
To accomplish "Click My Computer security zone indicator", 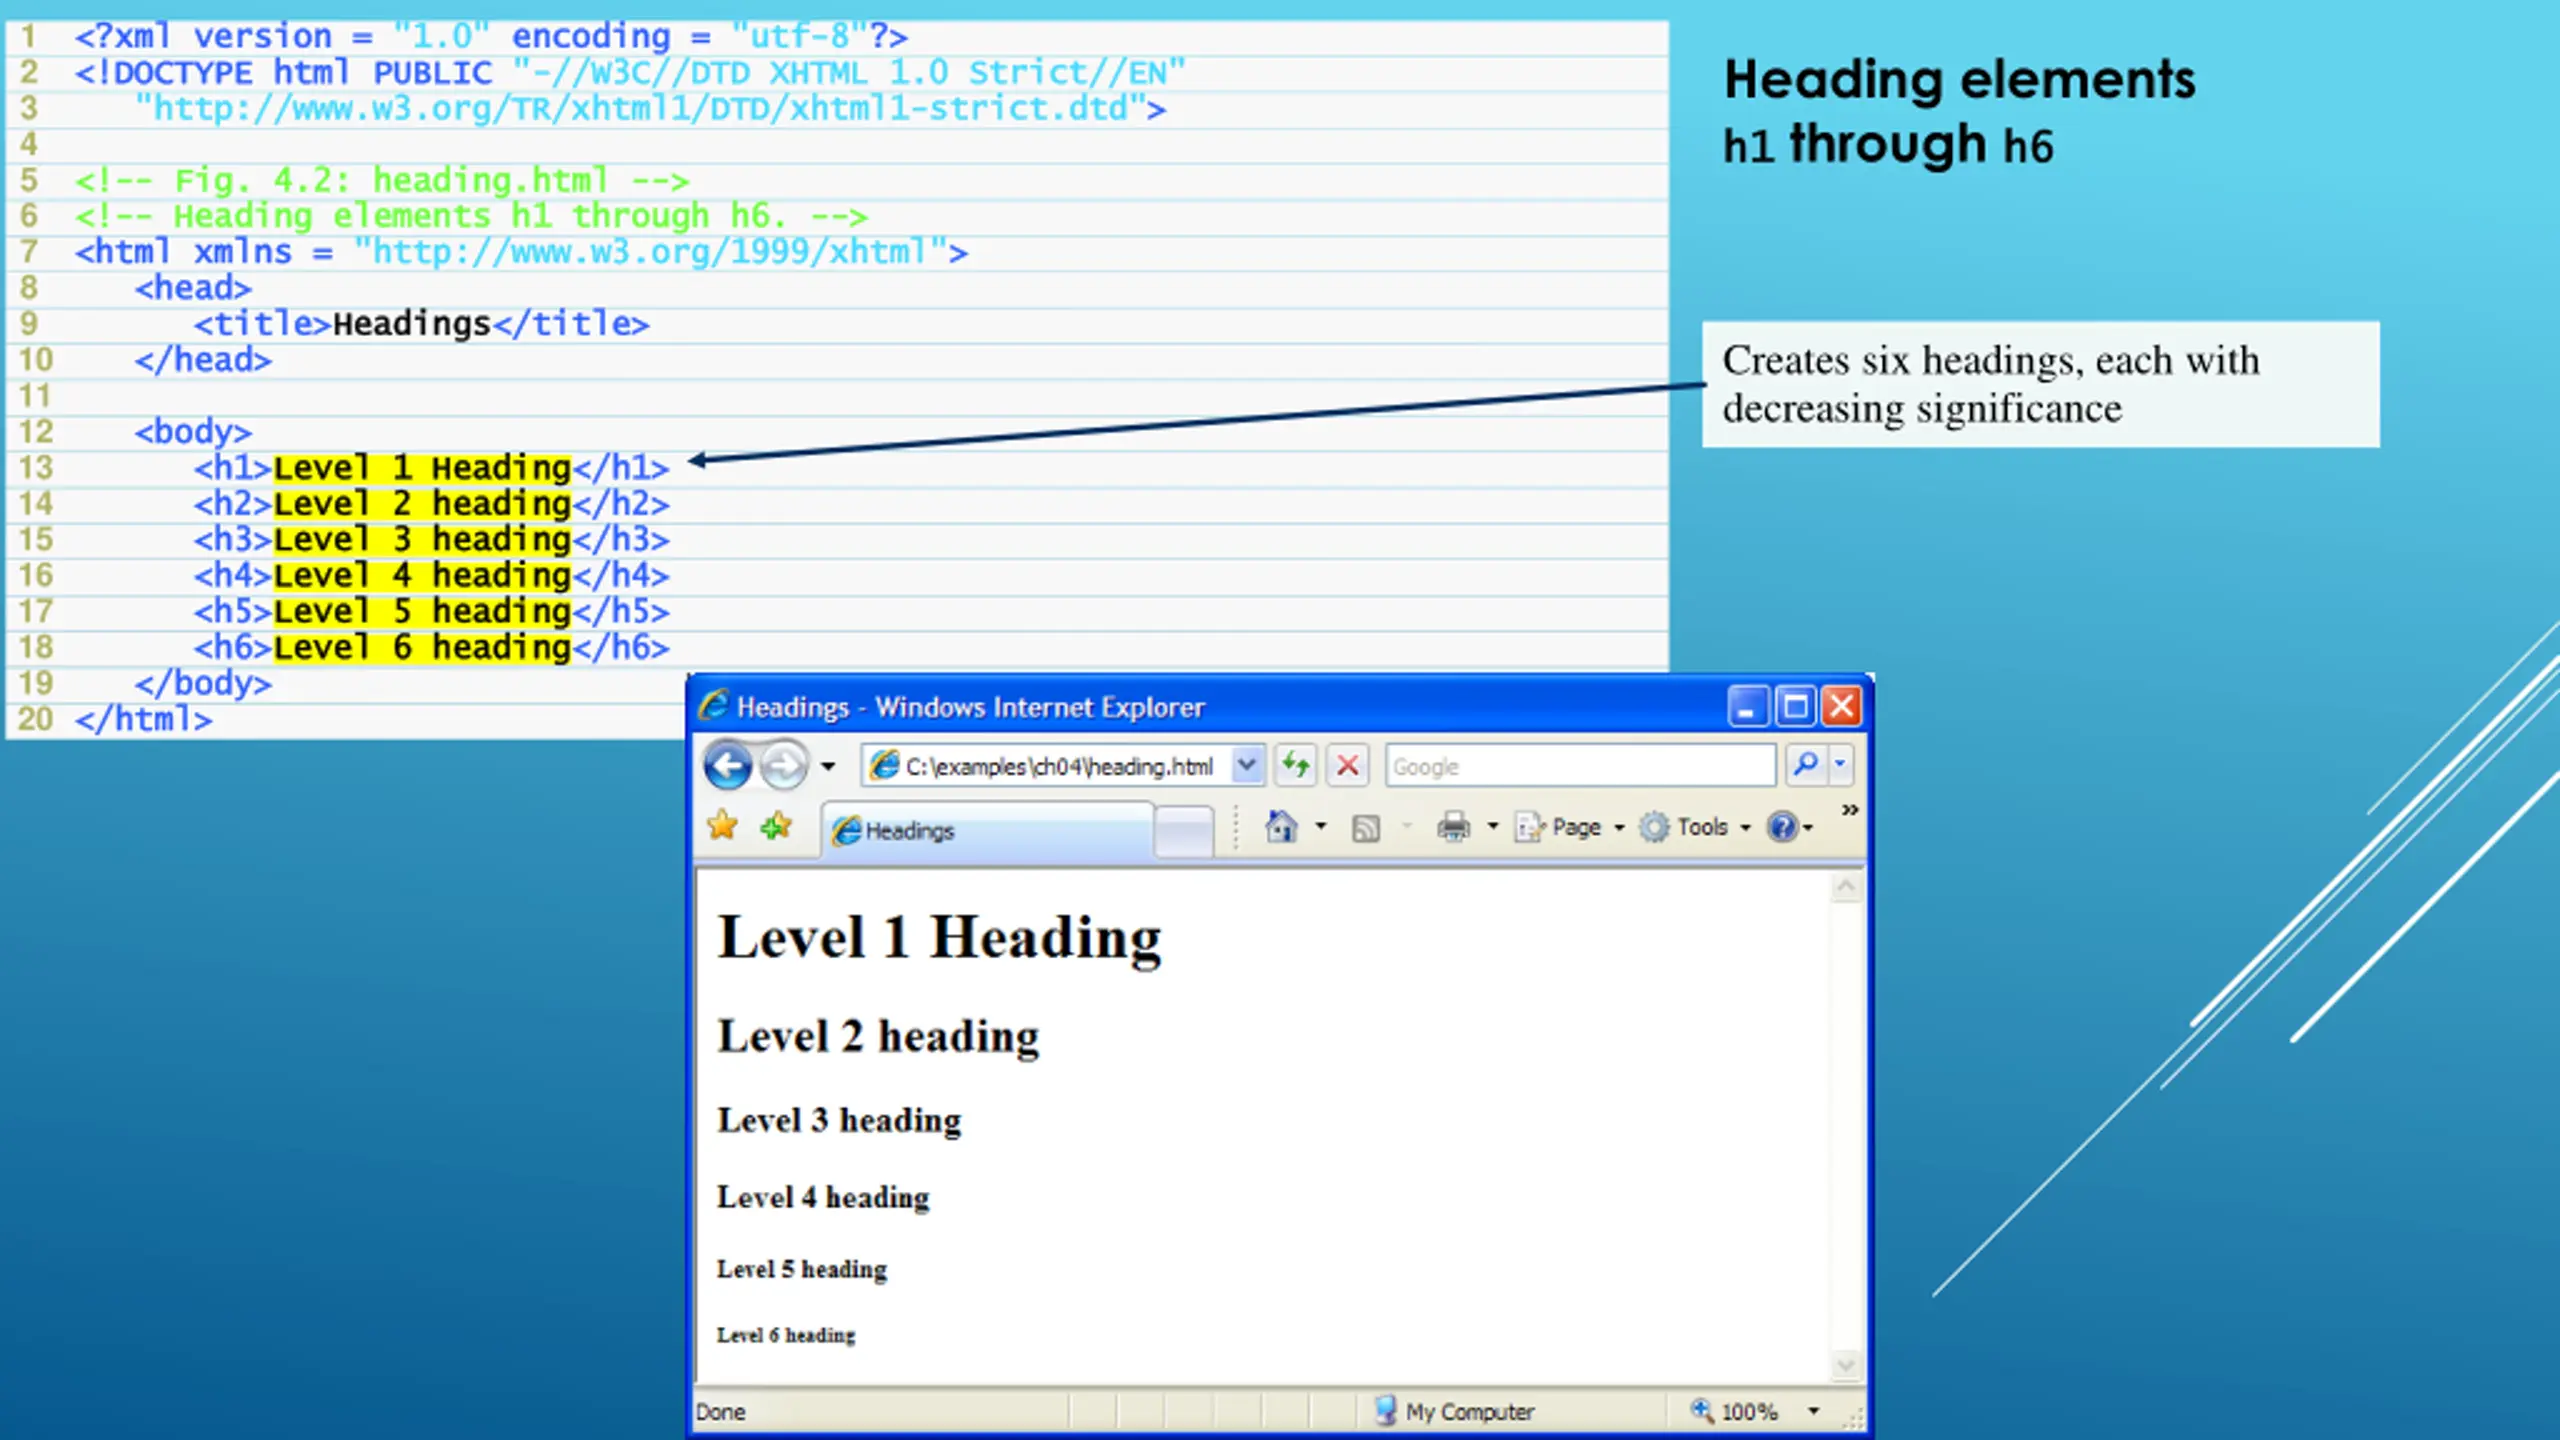I will click(1454, 1411).
